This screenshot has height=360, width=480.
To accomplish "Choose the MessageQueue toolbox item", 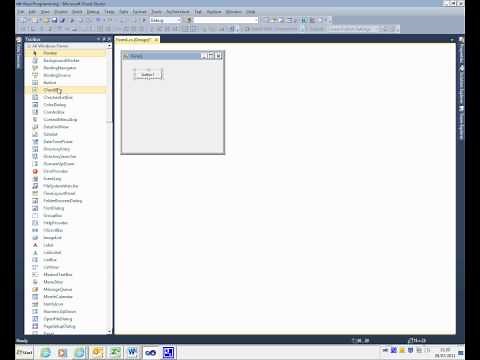I will click(x=66, y=289).
